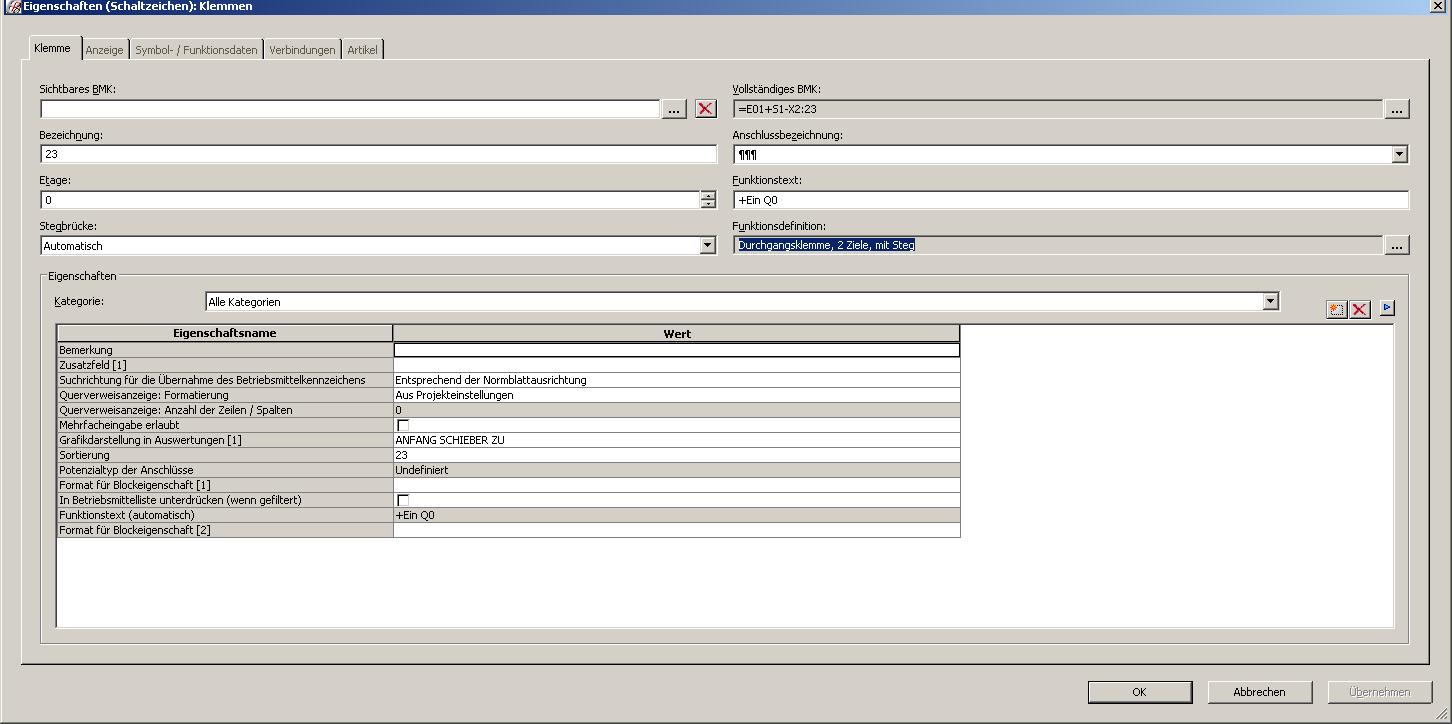Click the red delete X beside Sichtbares BMK
This screenshot has width=1452, height=724.
[x=706, y=109]
